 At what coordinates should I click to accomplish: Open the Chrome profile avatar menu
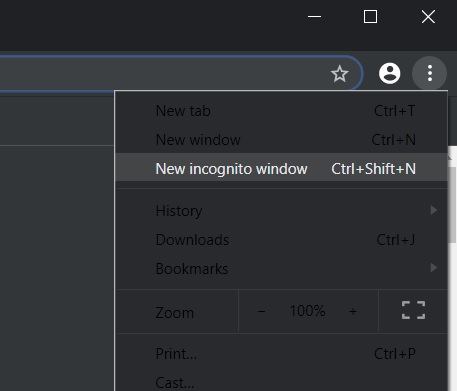pos(389,73)
